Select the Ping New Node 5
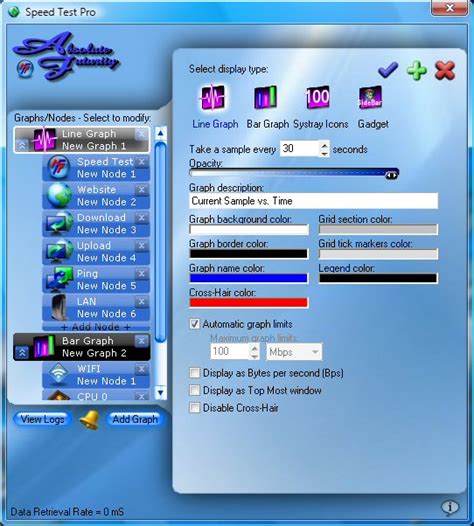The image size is (474, 526). pos(96,279)
